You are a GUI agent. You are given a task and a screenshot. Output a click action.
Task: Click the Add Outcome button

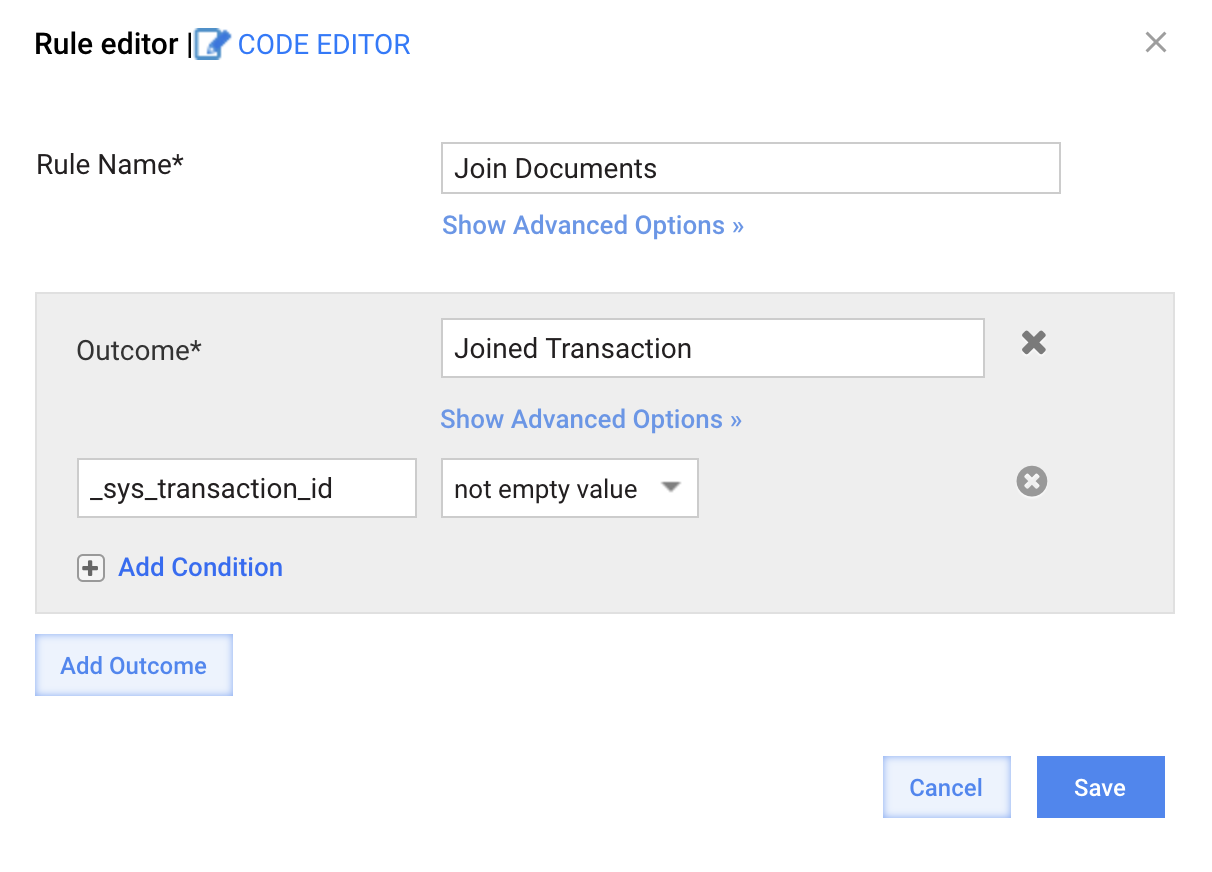[x=134, y=665]
